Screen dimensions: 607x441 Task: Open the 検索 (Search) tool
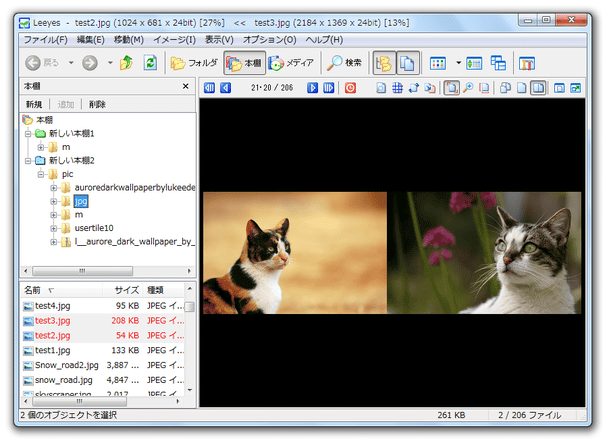pos(344,63)
